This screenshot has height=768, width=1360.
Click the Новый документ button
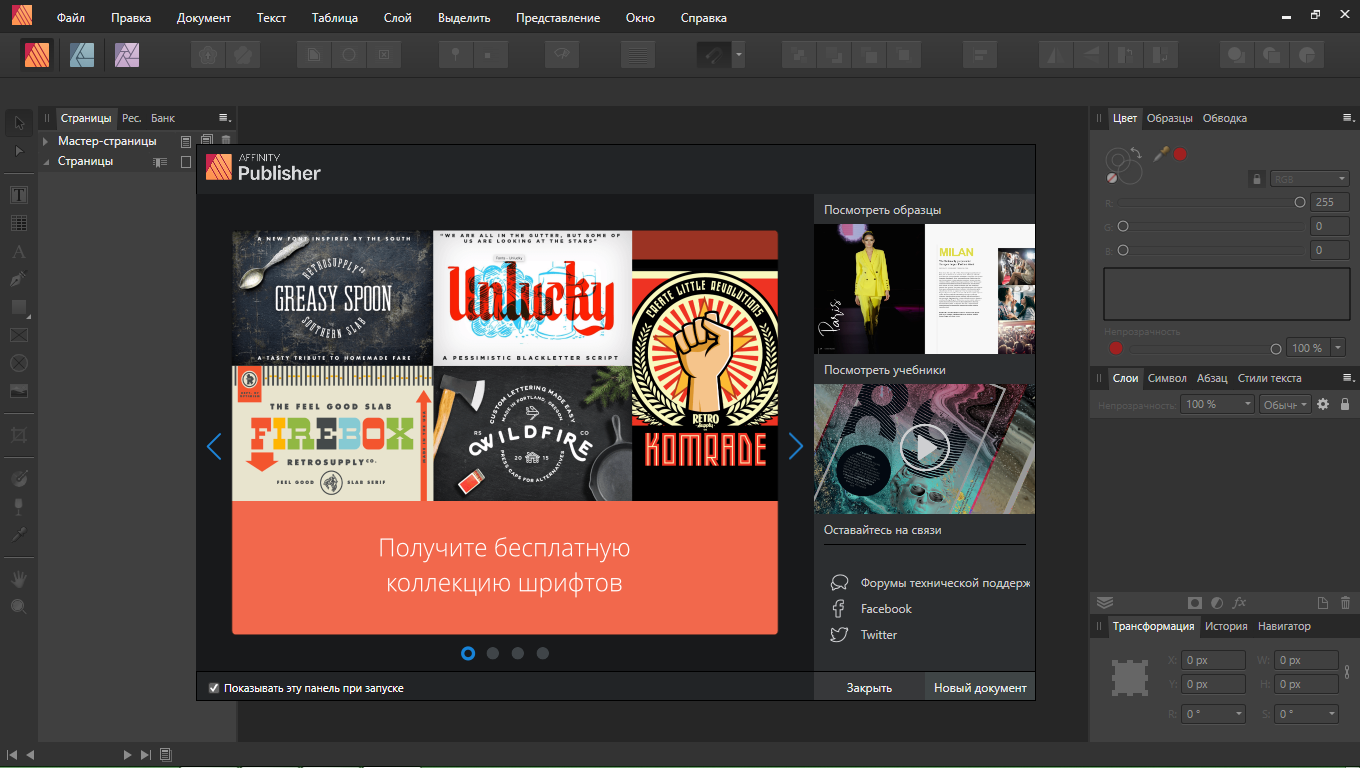pos(980,688)
